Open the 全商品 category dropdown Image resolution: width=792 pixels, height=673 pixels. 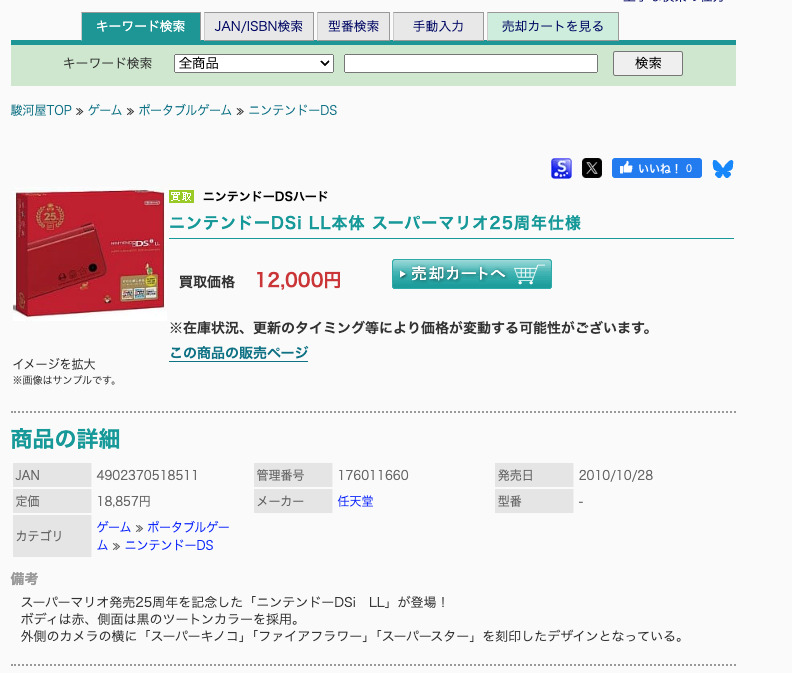tap(254, 64)
